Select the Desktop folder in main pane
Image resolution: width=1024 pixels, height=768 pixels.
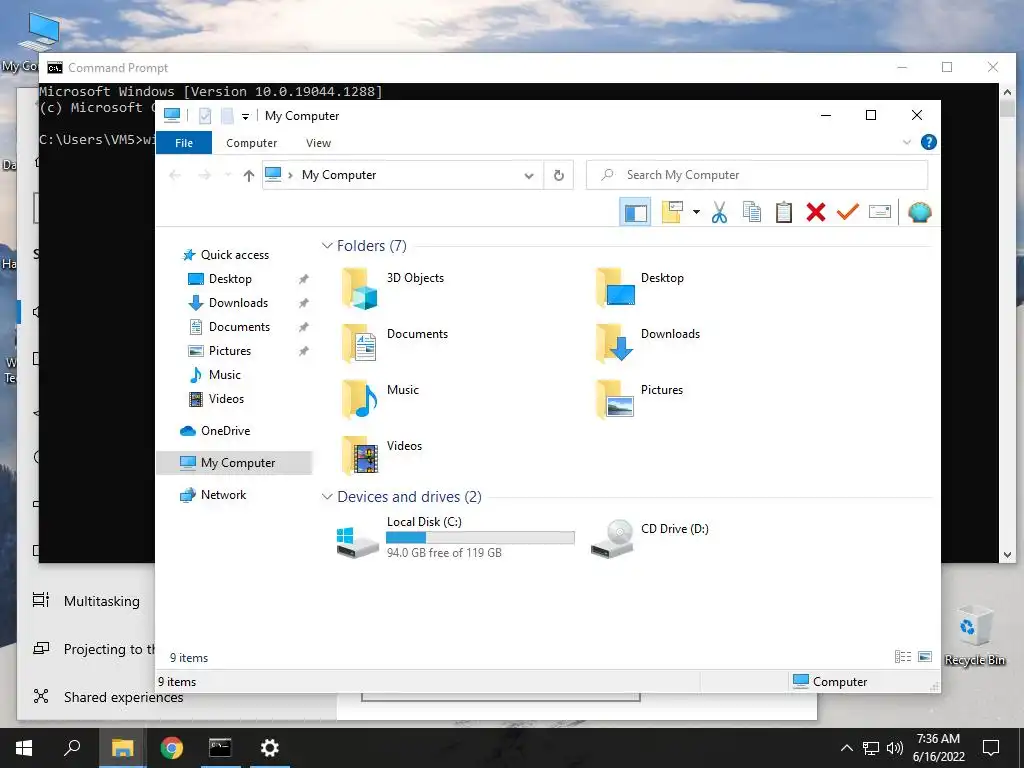pyautogui.click(x=640, y=287)
